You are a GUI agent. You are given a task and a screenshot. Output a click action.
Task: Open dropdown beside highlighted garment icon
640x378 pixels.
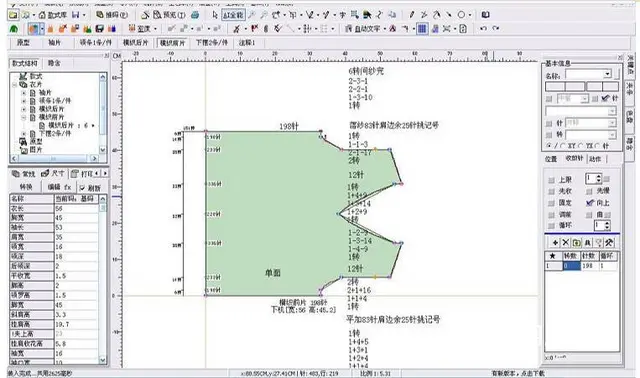(42, 29)
